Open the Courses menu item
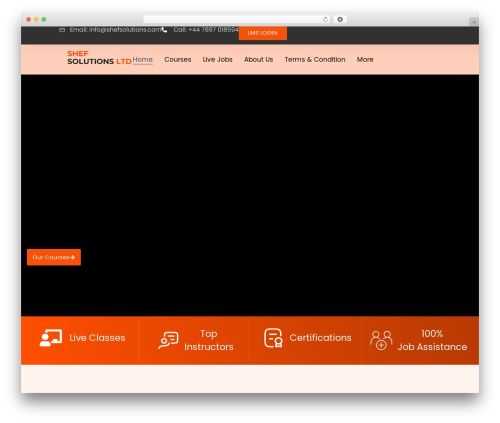 coord(178,60)
